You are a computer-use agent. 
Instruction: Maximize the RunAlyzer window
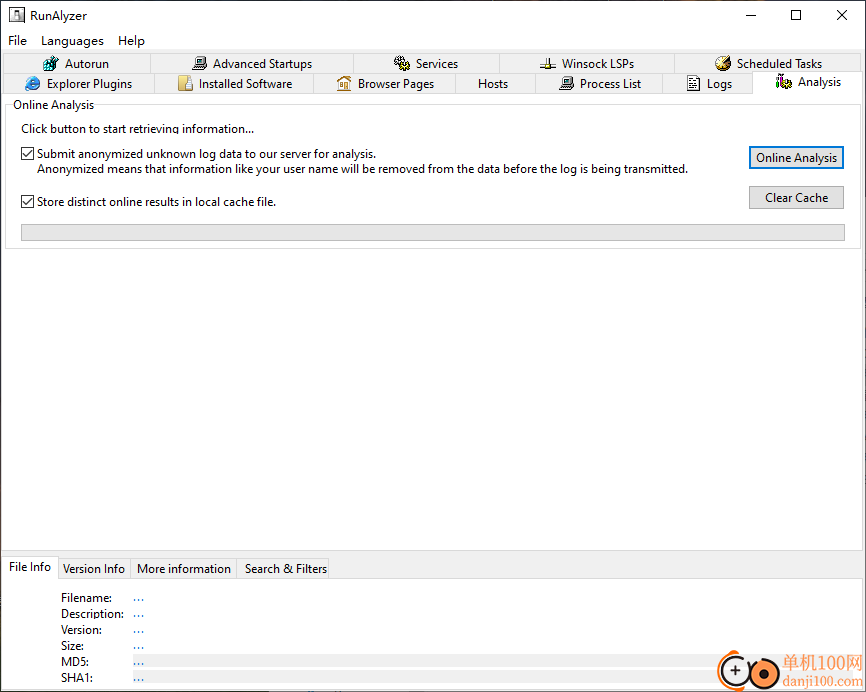pos(796,15)
